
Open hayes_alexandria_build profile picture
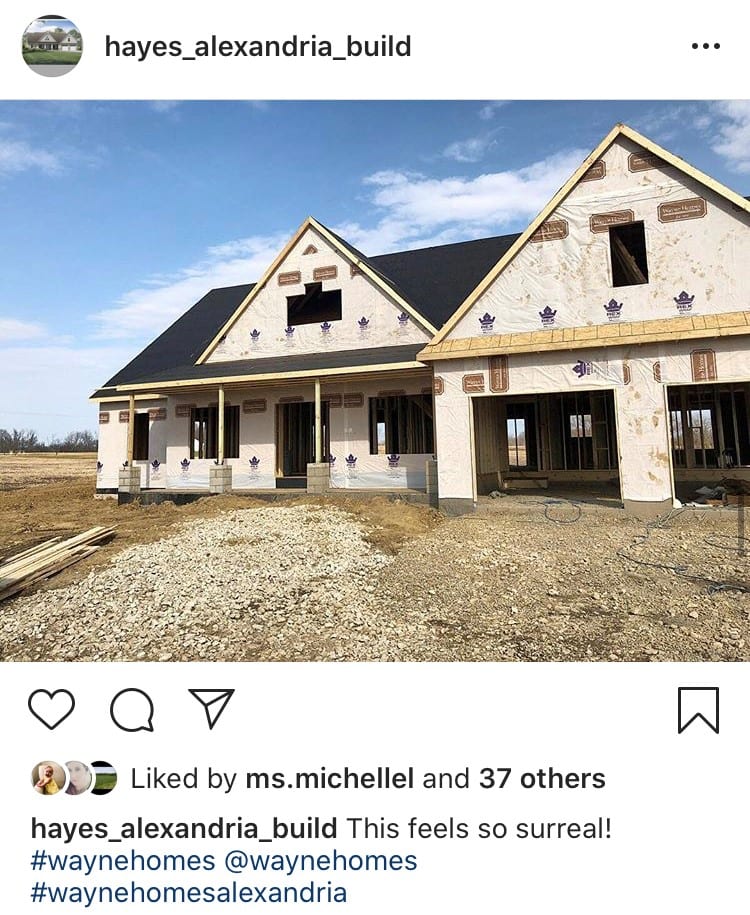coord(52,46)
